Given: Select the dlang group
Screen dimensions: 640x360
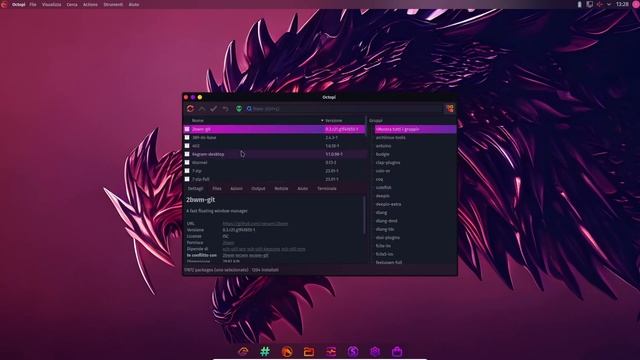Looking at the screenshot, I should pyautogui.click(x=381, y=212).
